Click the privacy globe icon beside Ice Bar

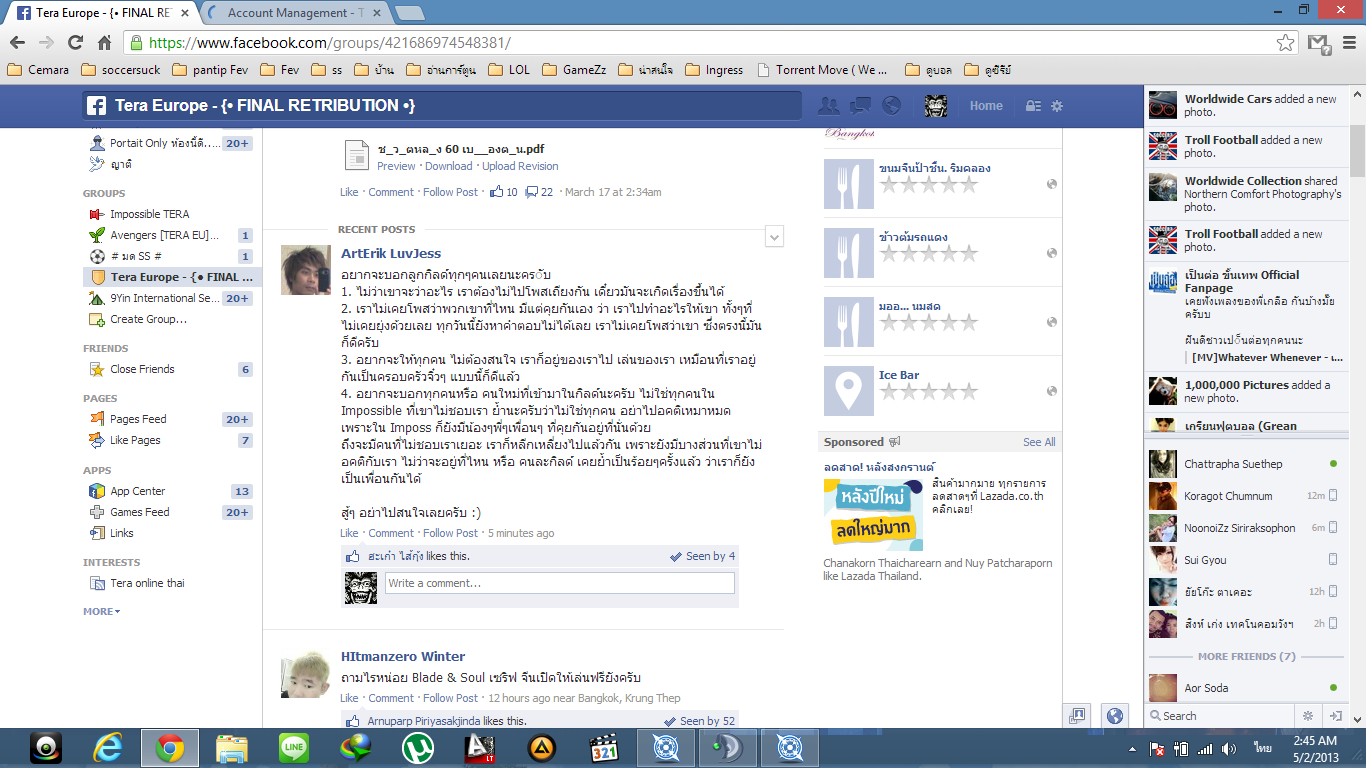[x=1052, y=391]
